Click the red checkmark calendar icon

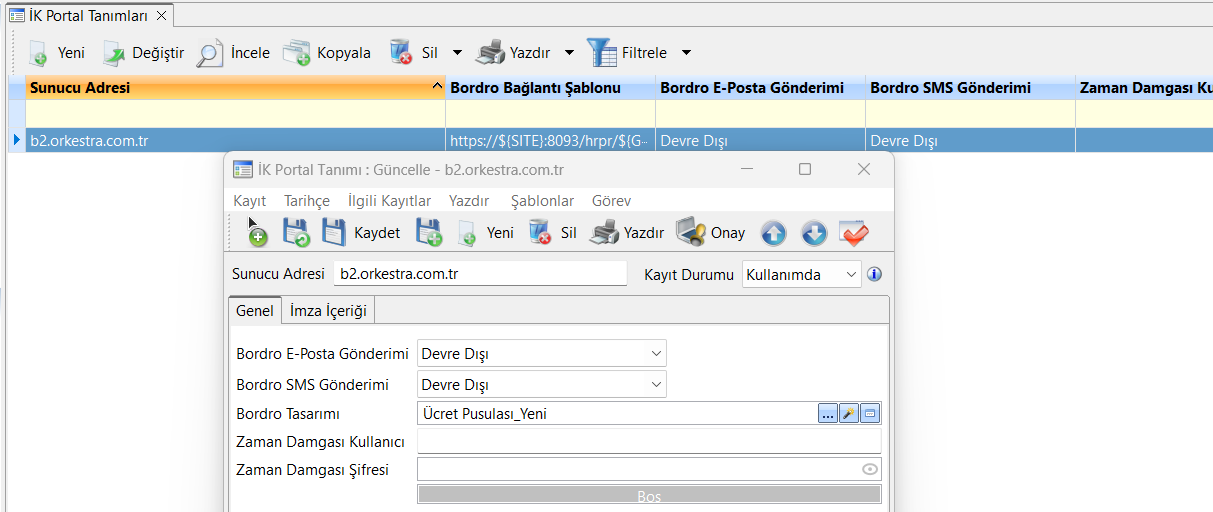pos(853,233)
